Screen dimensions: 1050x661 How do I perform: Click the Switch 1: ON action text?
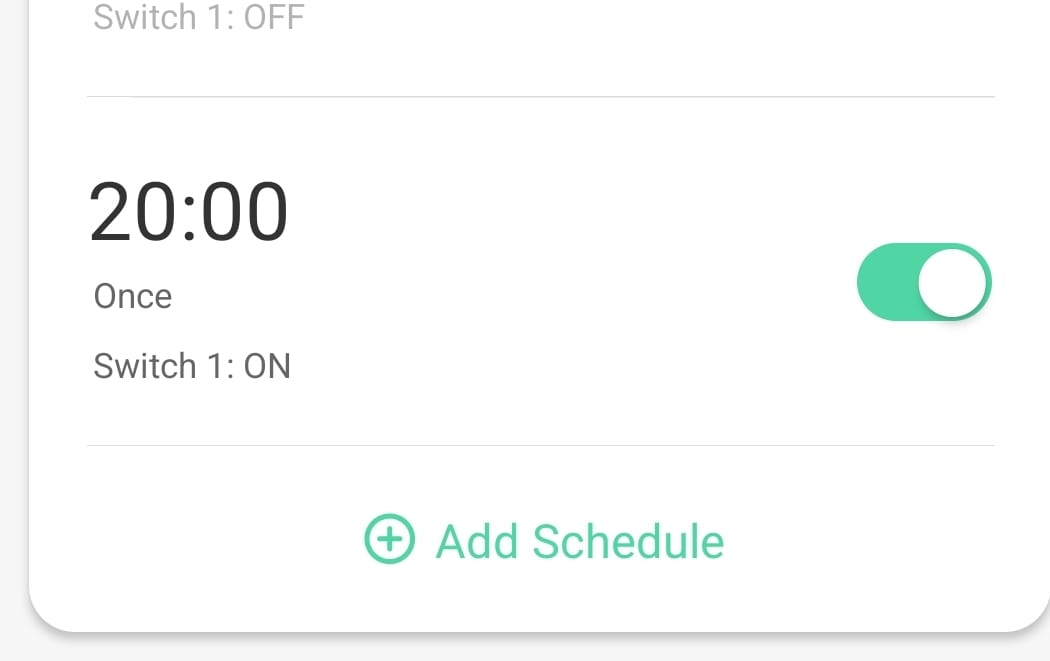click(192, 366)
